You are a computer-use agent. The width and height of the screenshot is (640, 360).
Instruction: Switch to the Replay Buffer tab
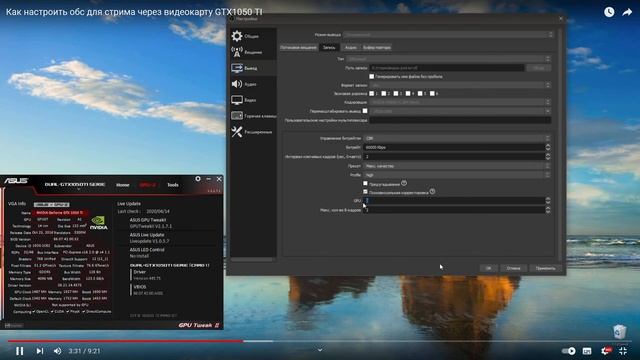[377, 47]
